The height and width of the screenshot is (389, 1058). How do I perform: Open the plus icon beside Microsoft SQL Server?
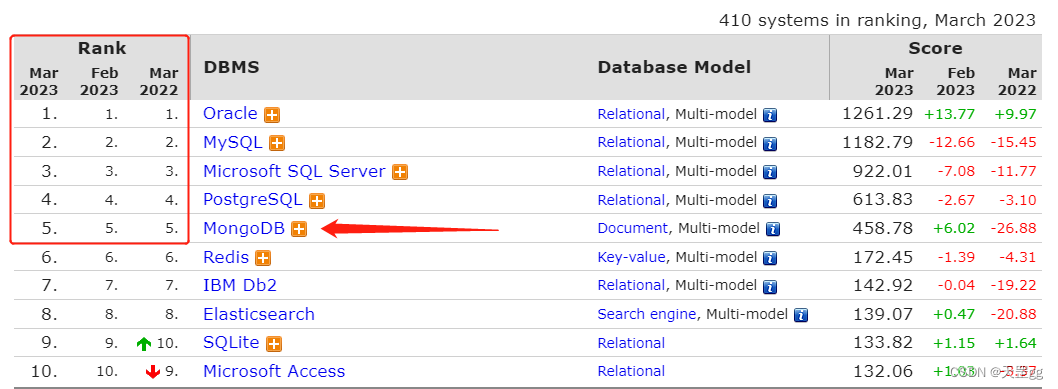[x=400, y=173]
